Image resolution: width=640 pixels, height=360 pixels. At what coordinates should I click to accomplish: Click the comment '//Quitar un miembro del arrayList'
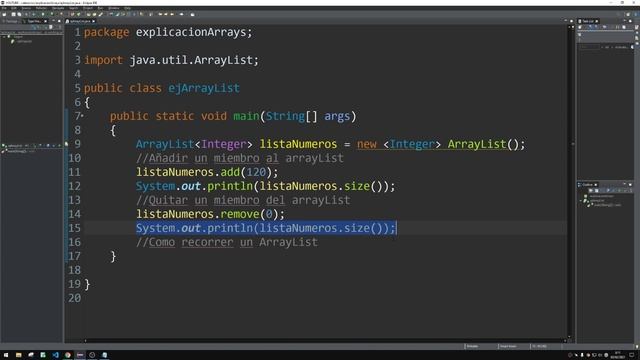click(243, 200)
